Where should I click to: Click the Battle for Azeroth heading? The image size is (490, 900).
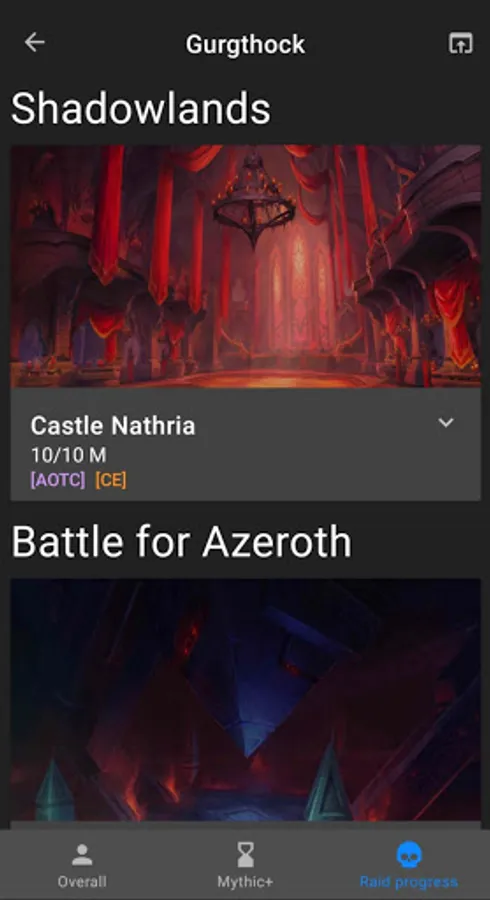(181, 542)
